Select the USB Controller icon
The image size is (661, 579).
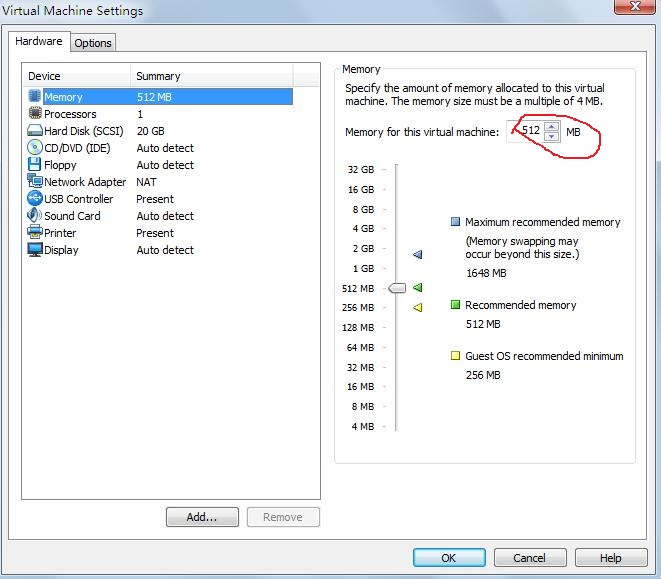click(35, 198)
